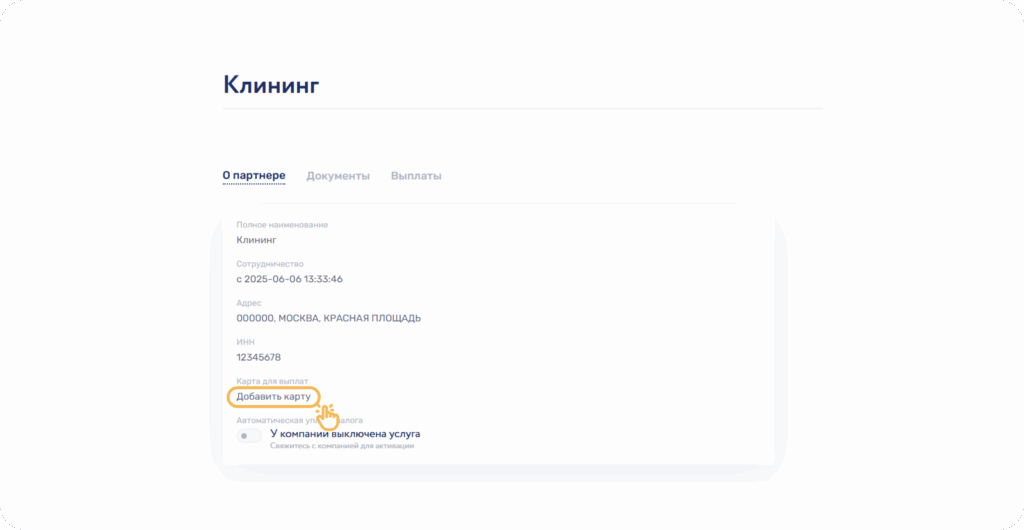This screenshot has height=530, width=1024.
Task: Select the ИНН number 12345678
Action: point(258,357)
